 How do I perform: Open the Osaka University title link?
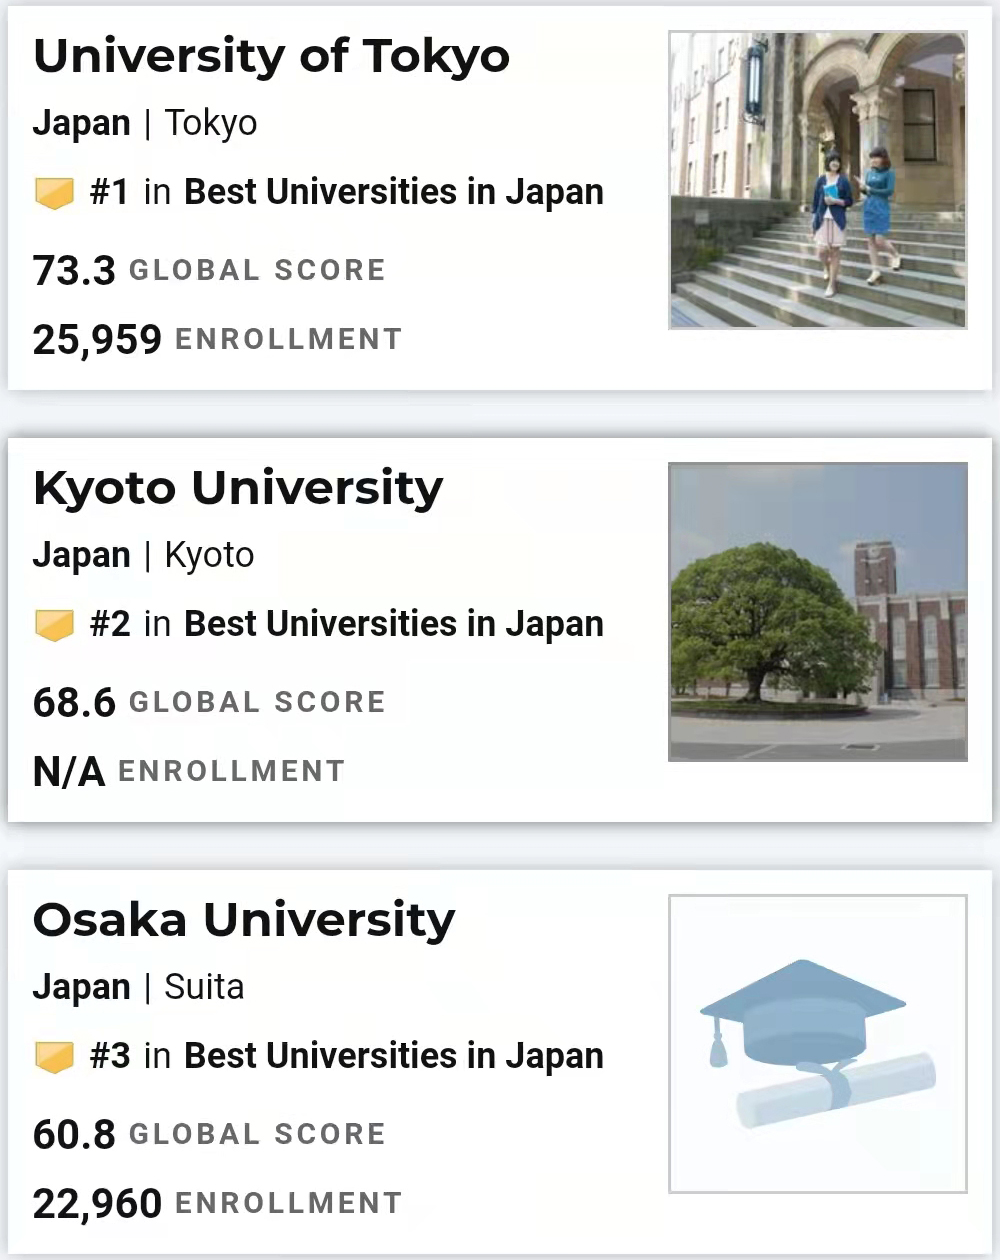pyautogui.click(x=244, y=920)
